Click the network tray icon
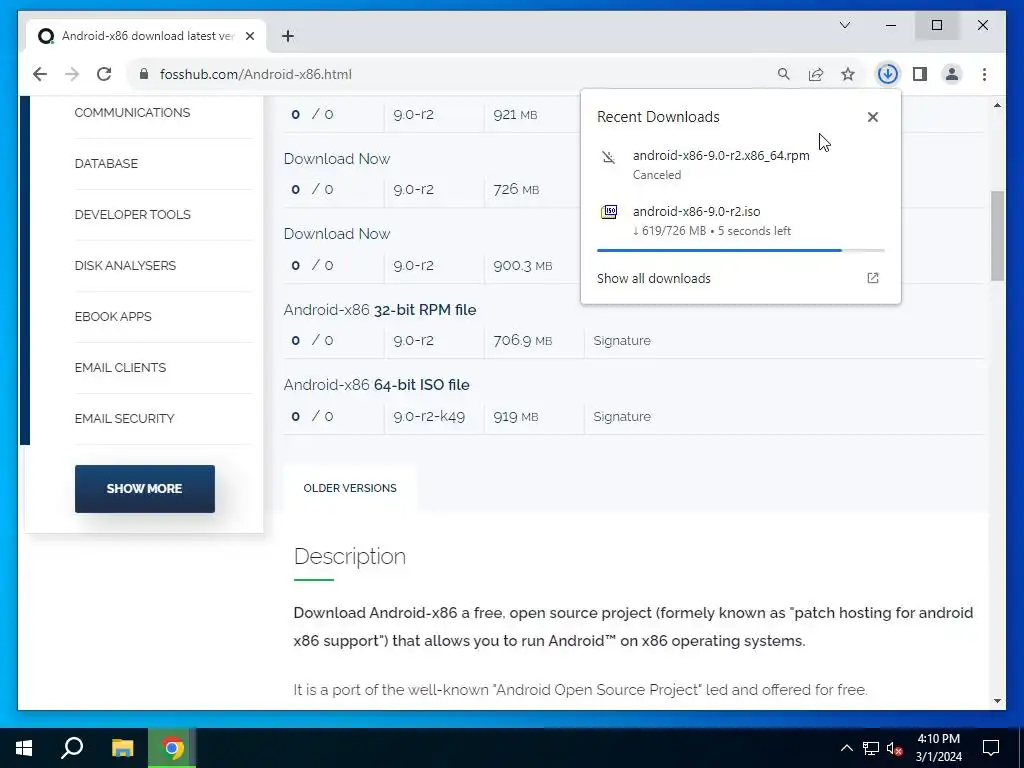Screen dimensions: 1024x768 [x=871, y=748]
